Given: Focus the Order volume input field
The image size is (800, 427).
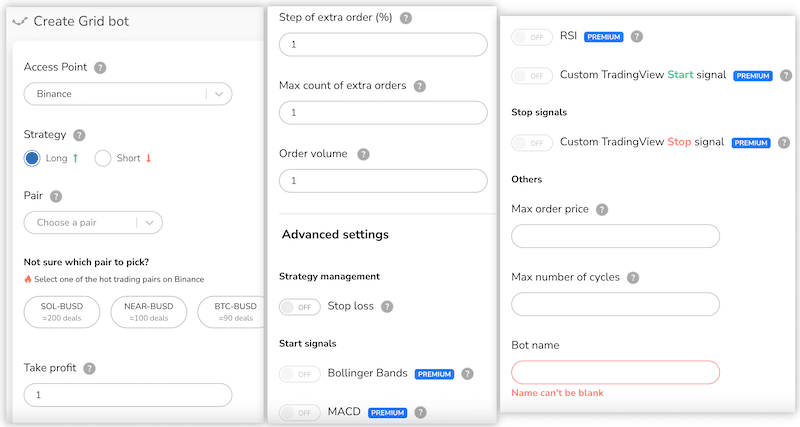Looking at the screenshot, I should coord(383,181).
